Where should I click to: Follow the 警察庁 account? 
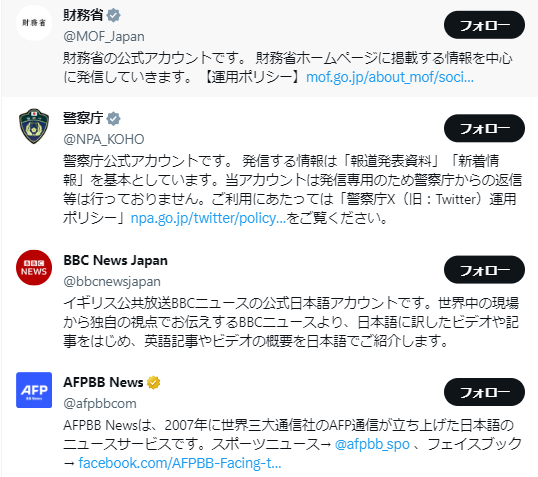(484, 128)
